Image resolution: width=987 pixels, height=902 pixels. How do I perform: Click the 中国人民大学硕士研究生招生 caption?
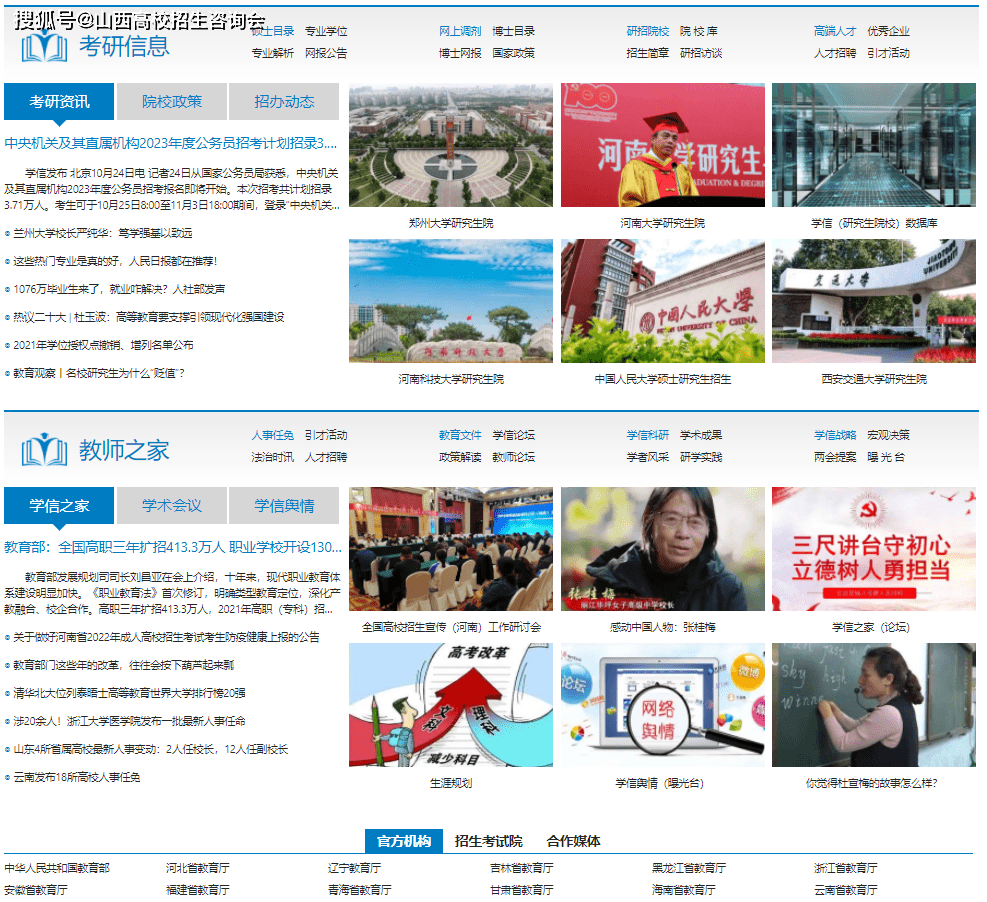click(663, 379)
